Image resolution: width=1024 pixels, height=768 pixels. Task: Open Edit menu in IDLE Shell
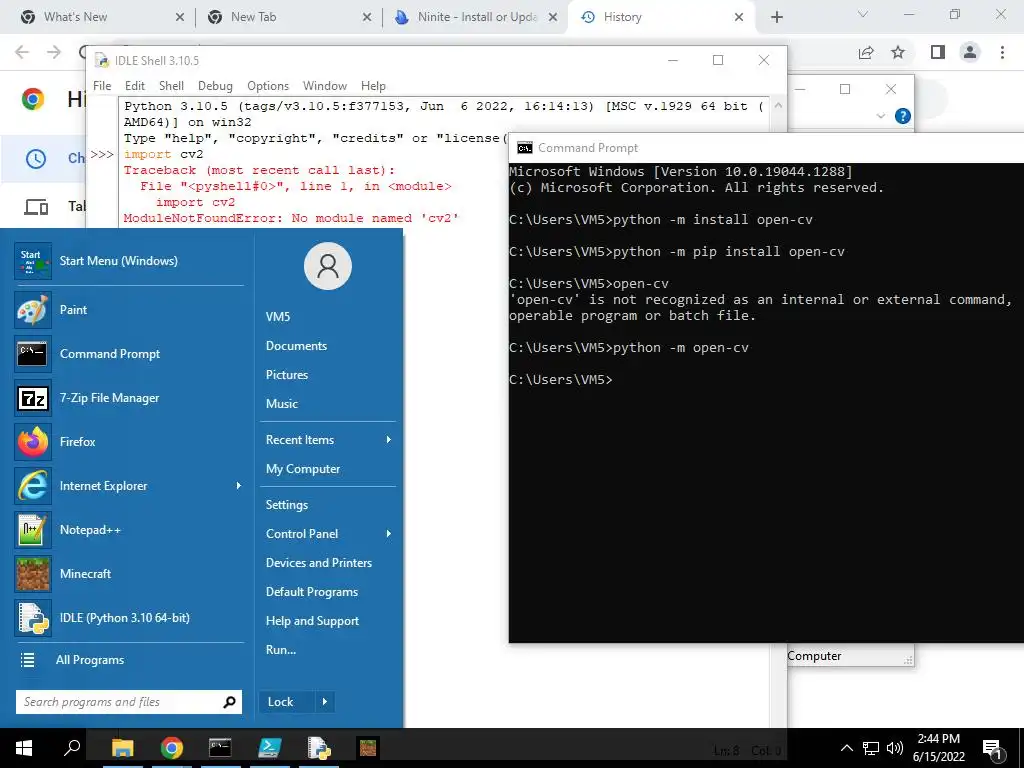[x=135, y=86]
